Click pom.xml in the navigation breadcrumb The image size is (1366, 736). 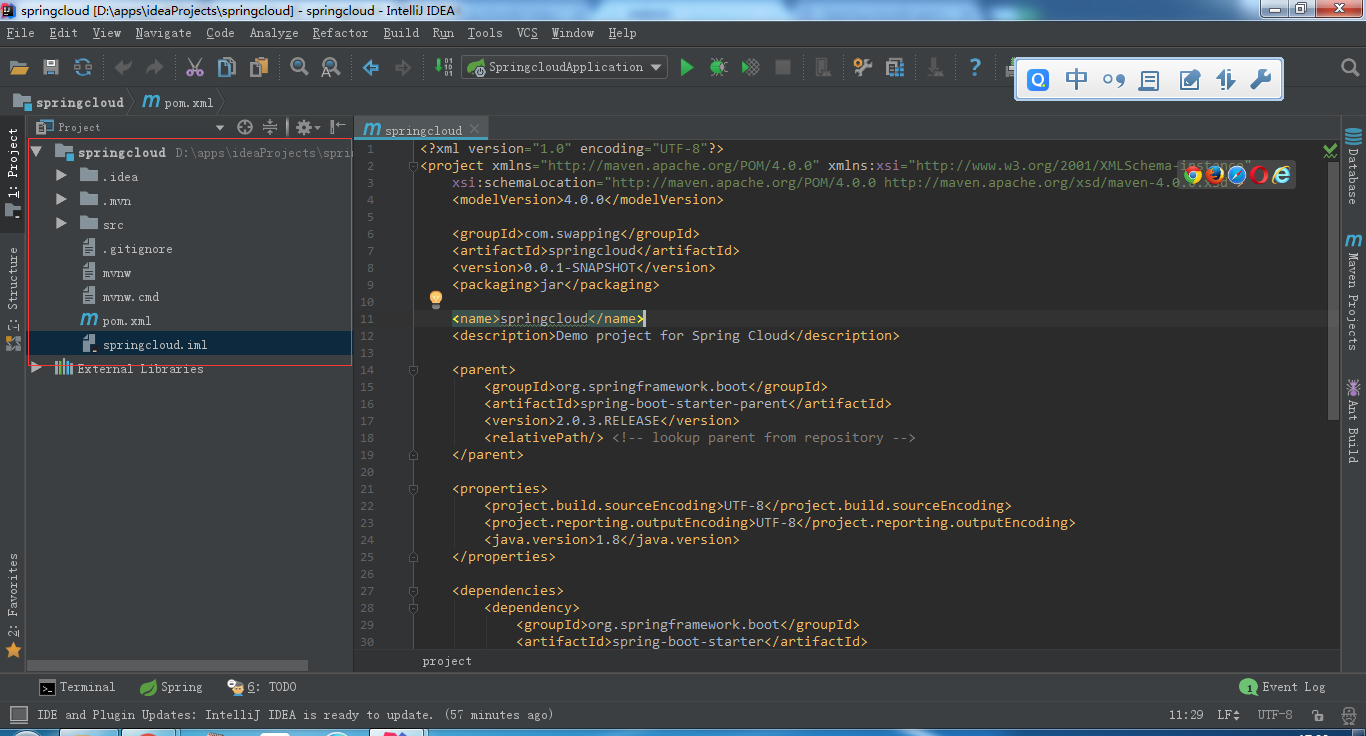178,102
